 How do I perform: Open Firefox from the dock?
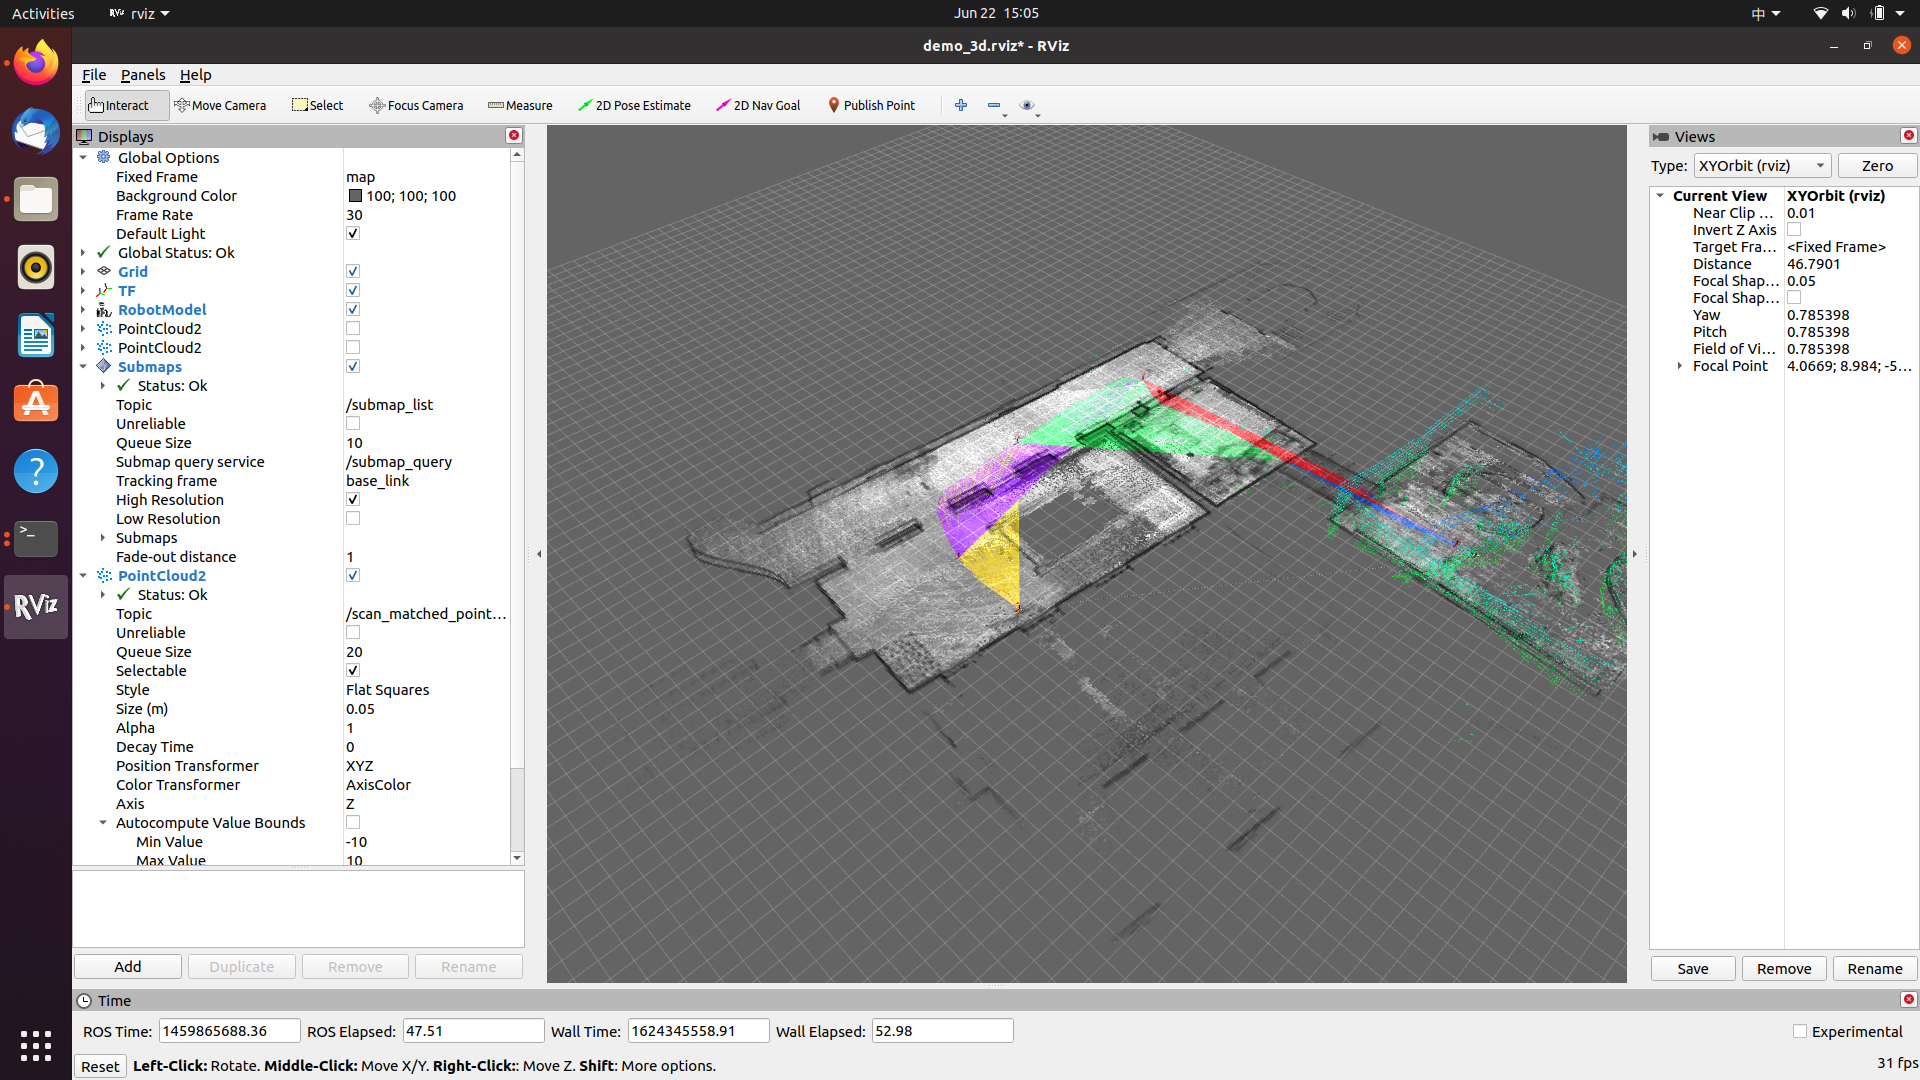point(36,64)
